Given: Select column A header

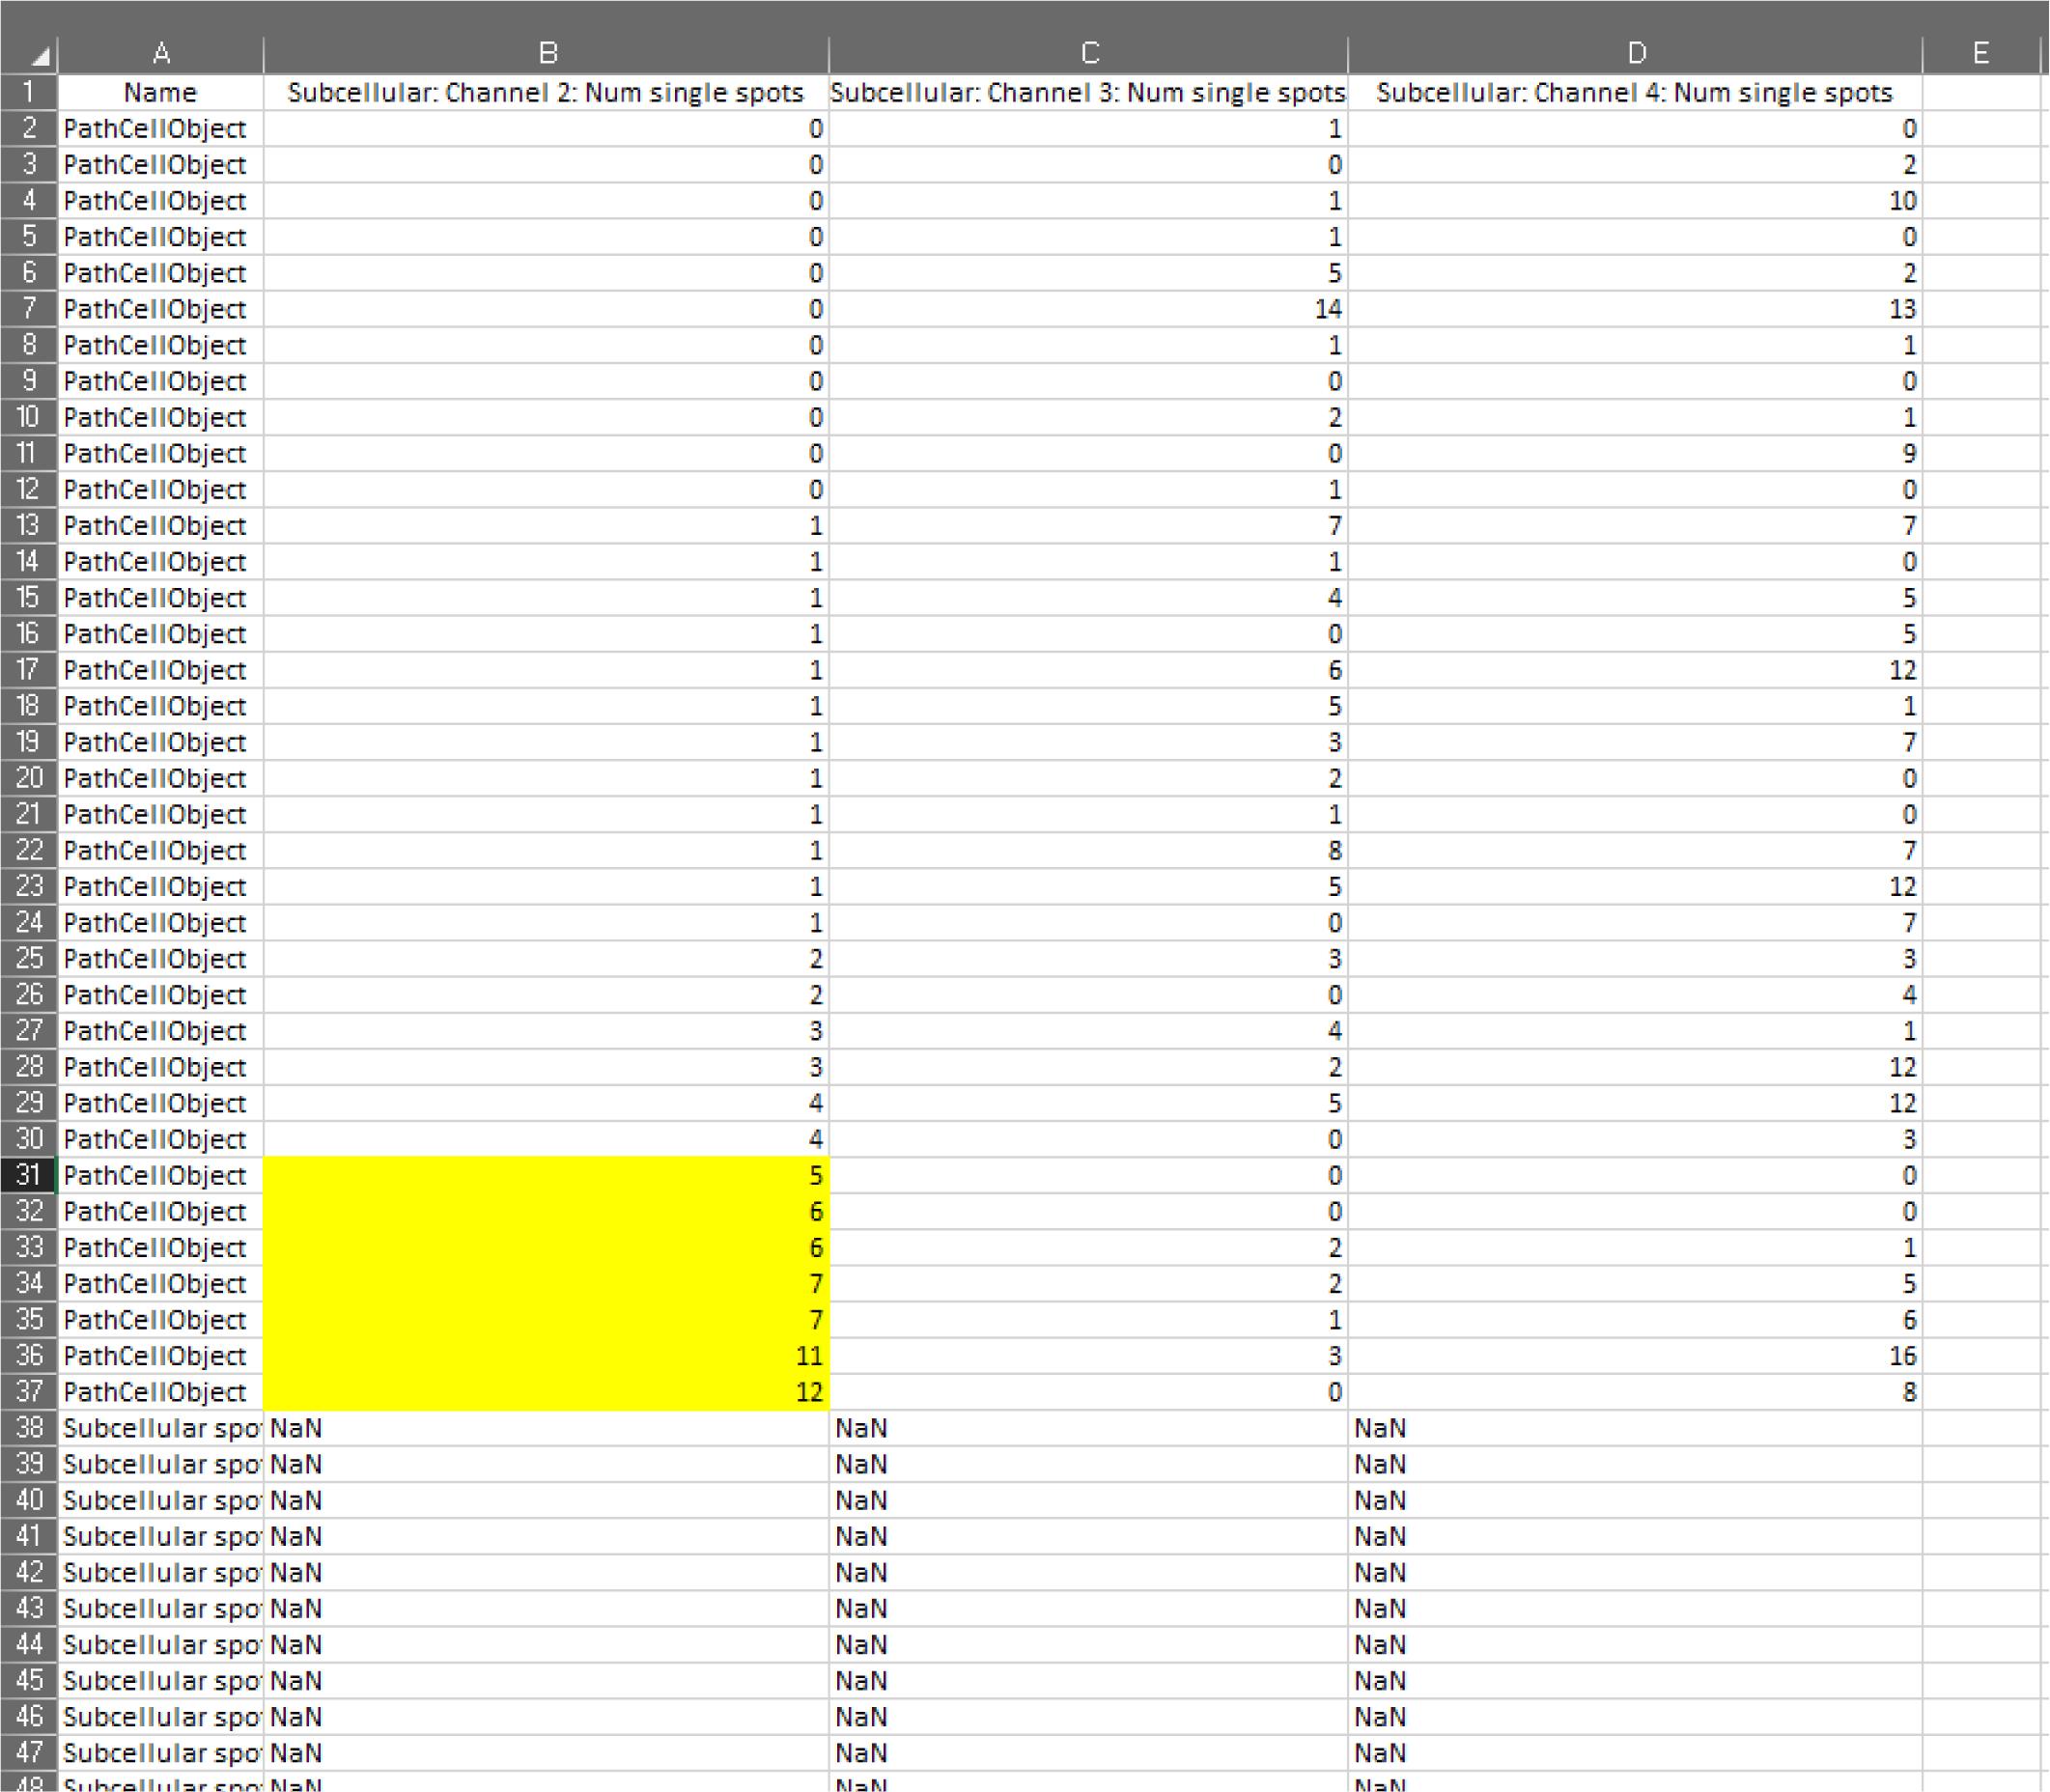Looking at the screenshot, I should 160,53.
